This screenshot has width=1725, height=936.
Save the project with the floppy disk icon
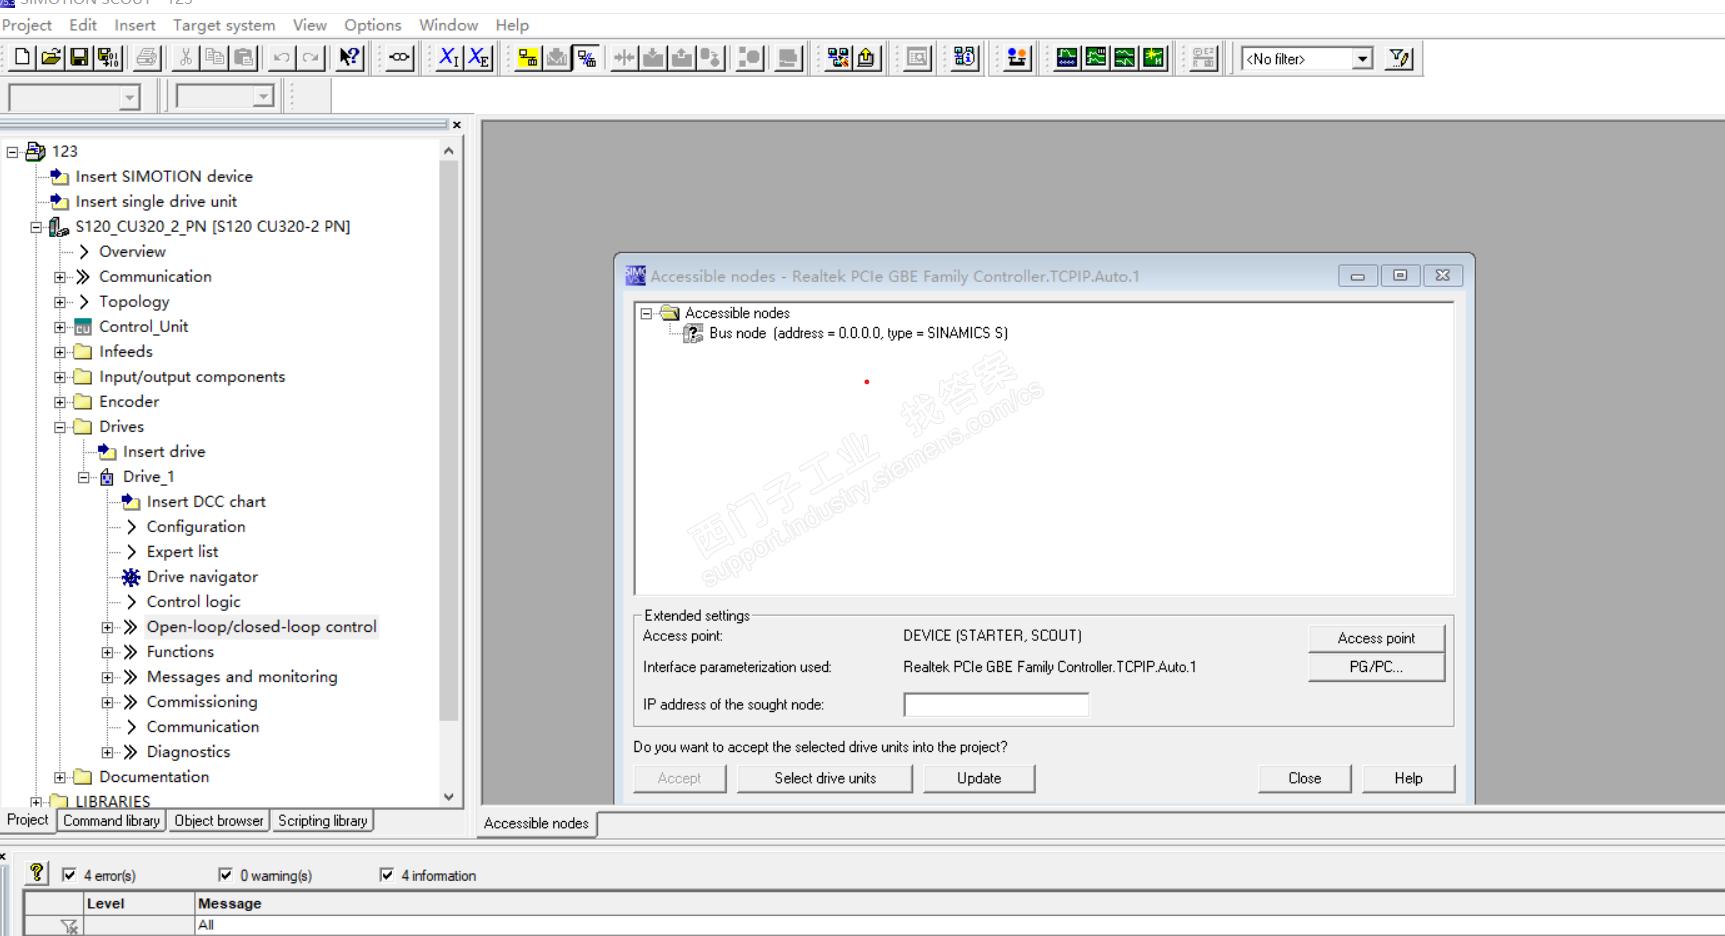coord(79,58)
